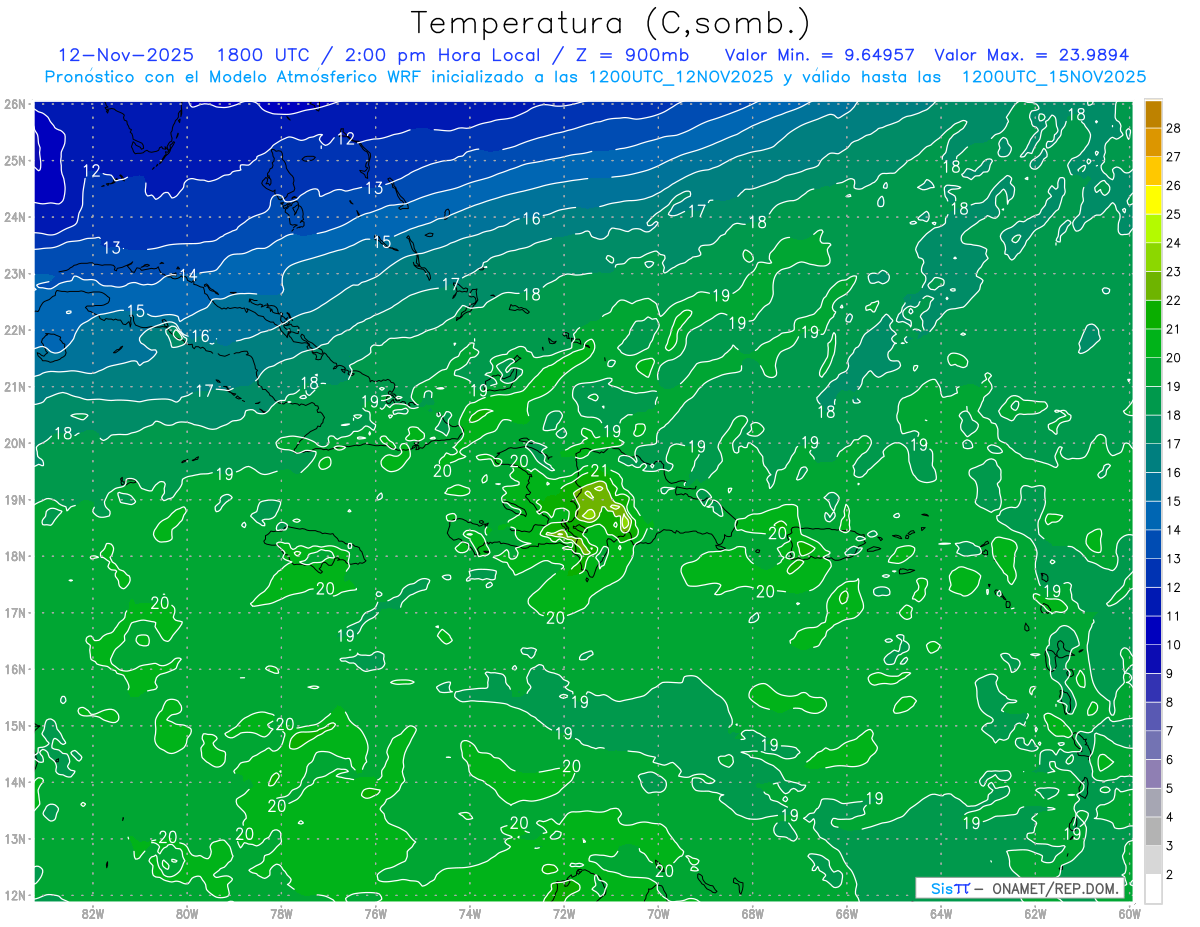Click the 17N latitude axis label
Image resolution: width=1200 pixels, height=927 pixels.
(15, 613)
